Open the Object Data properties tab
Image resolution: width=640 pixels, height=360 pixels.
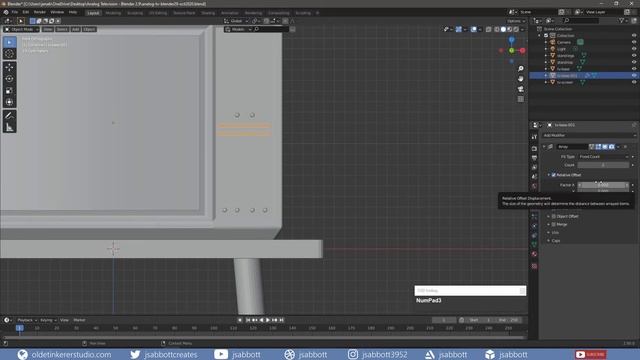tap(534, 244)
